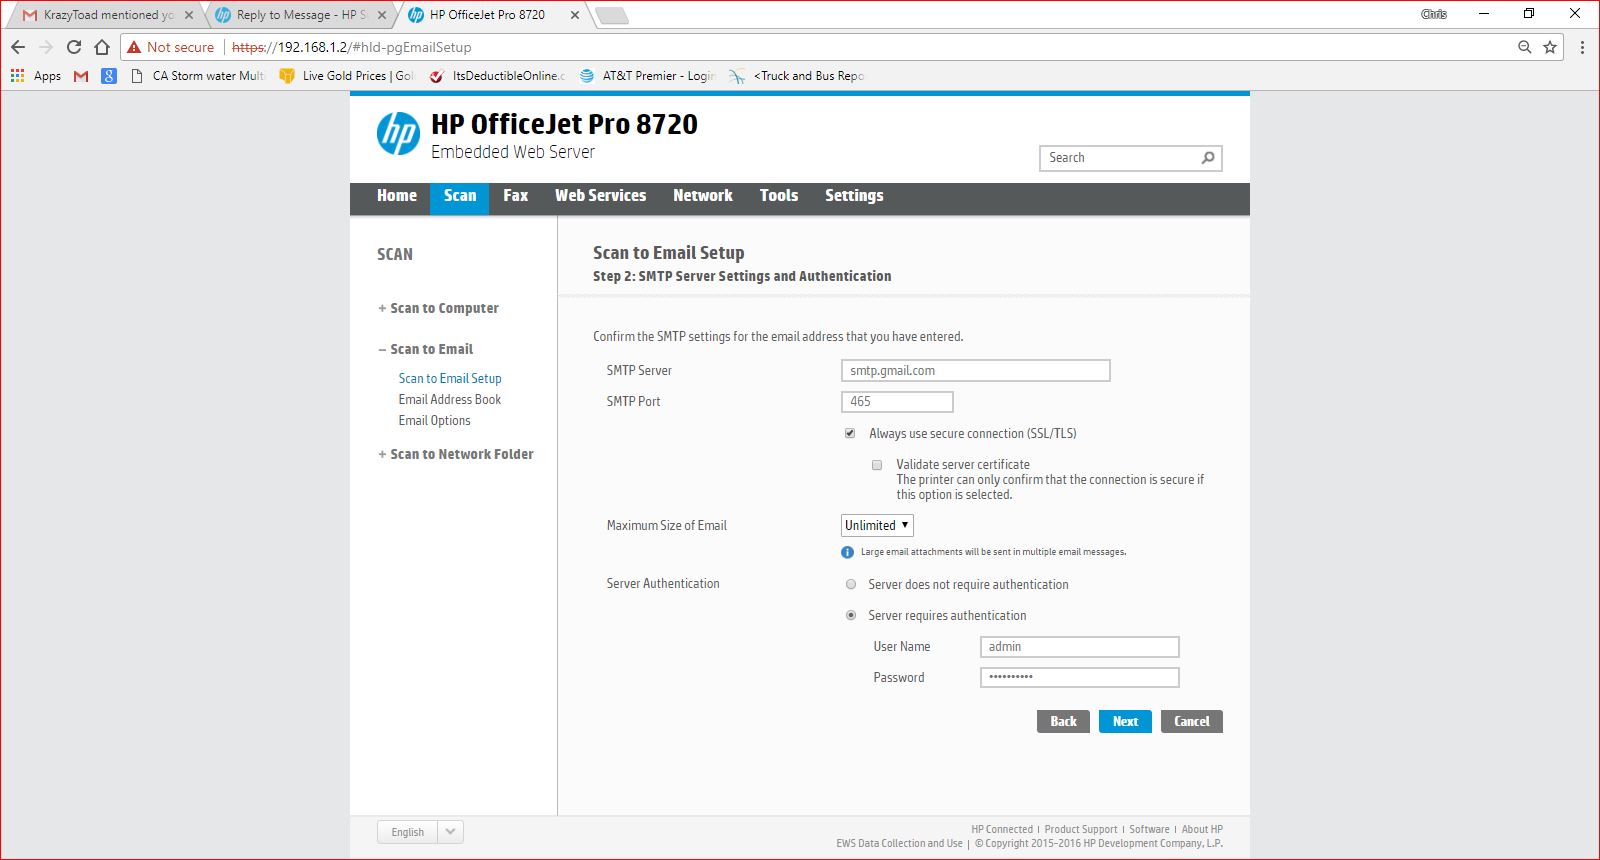Click the browser reload icon
1600x860 pixels.
(x=74, y=47)
